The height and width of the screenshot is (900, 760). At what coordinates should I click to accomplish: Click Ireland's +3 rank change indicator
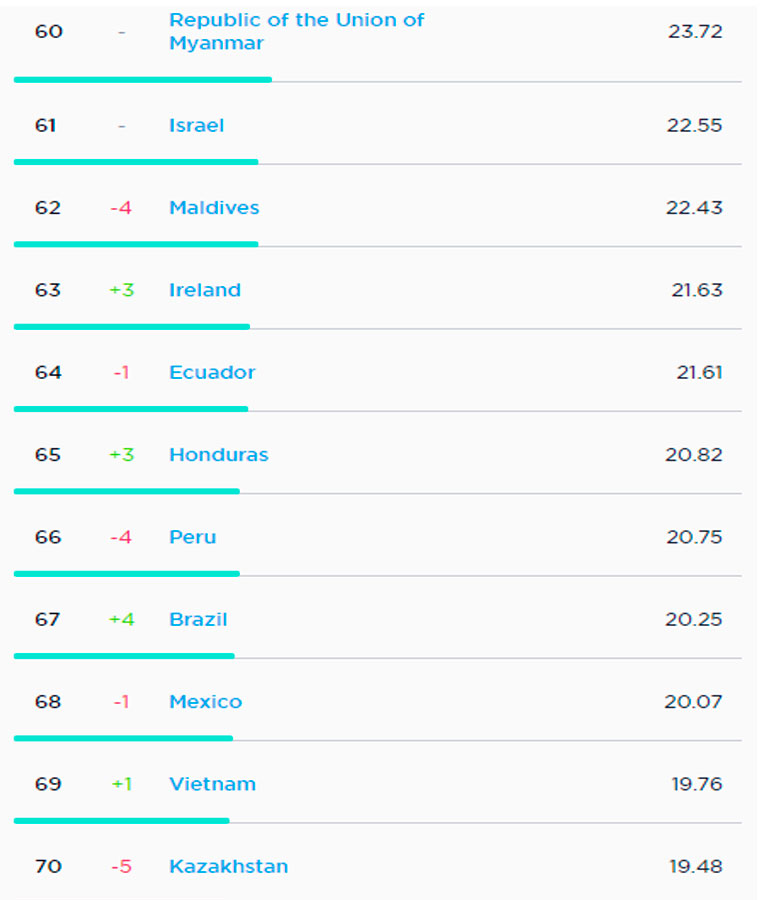pos(121,290)
